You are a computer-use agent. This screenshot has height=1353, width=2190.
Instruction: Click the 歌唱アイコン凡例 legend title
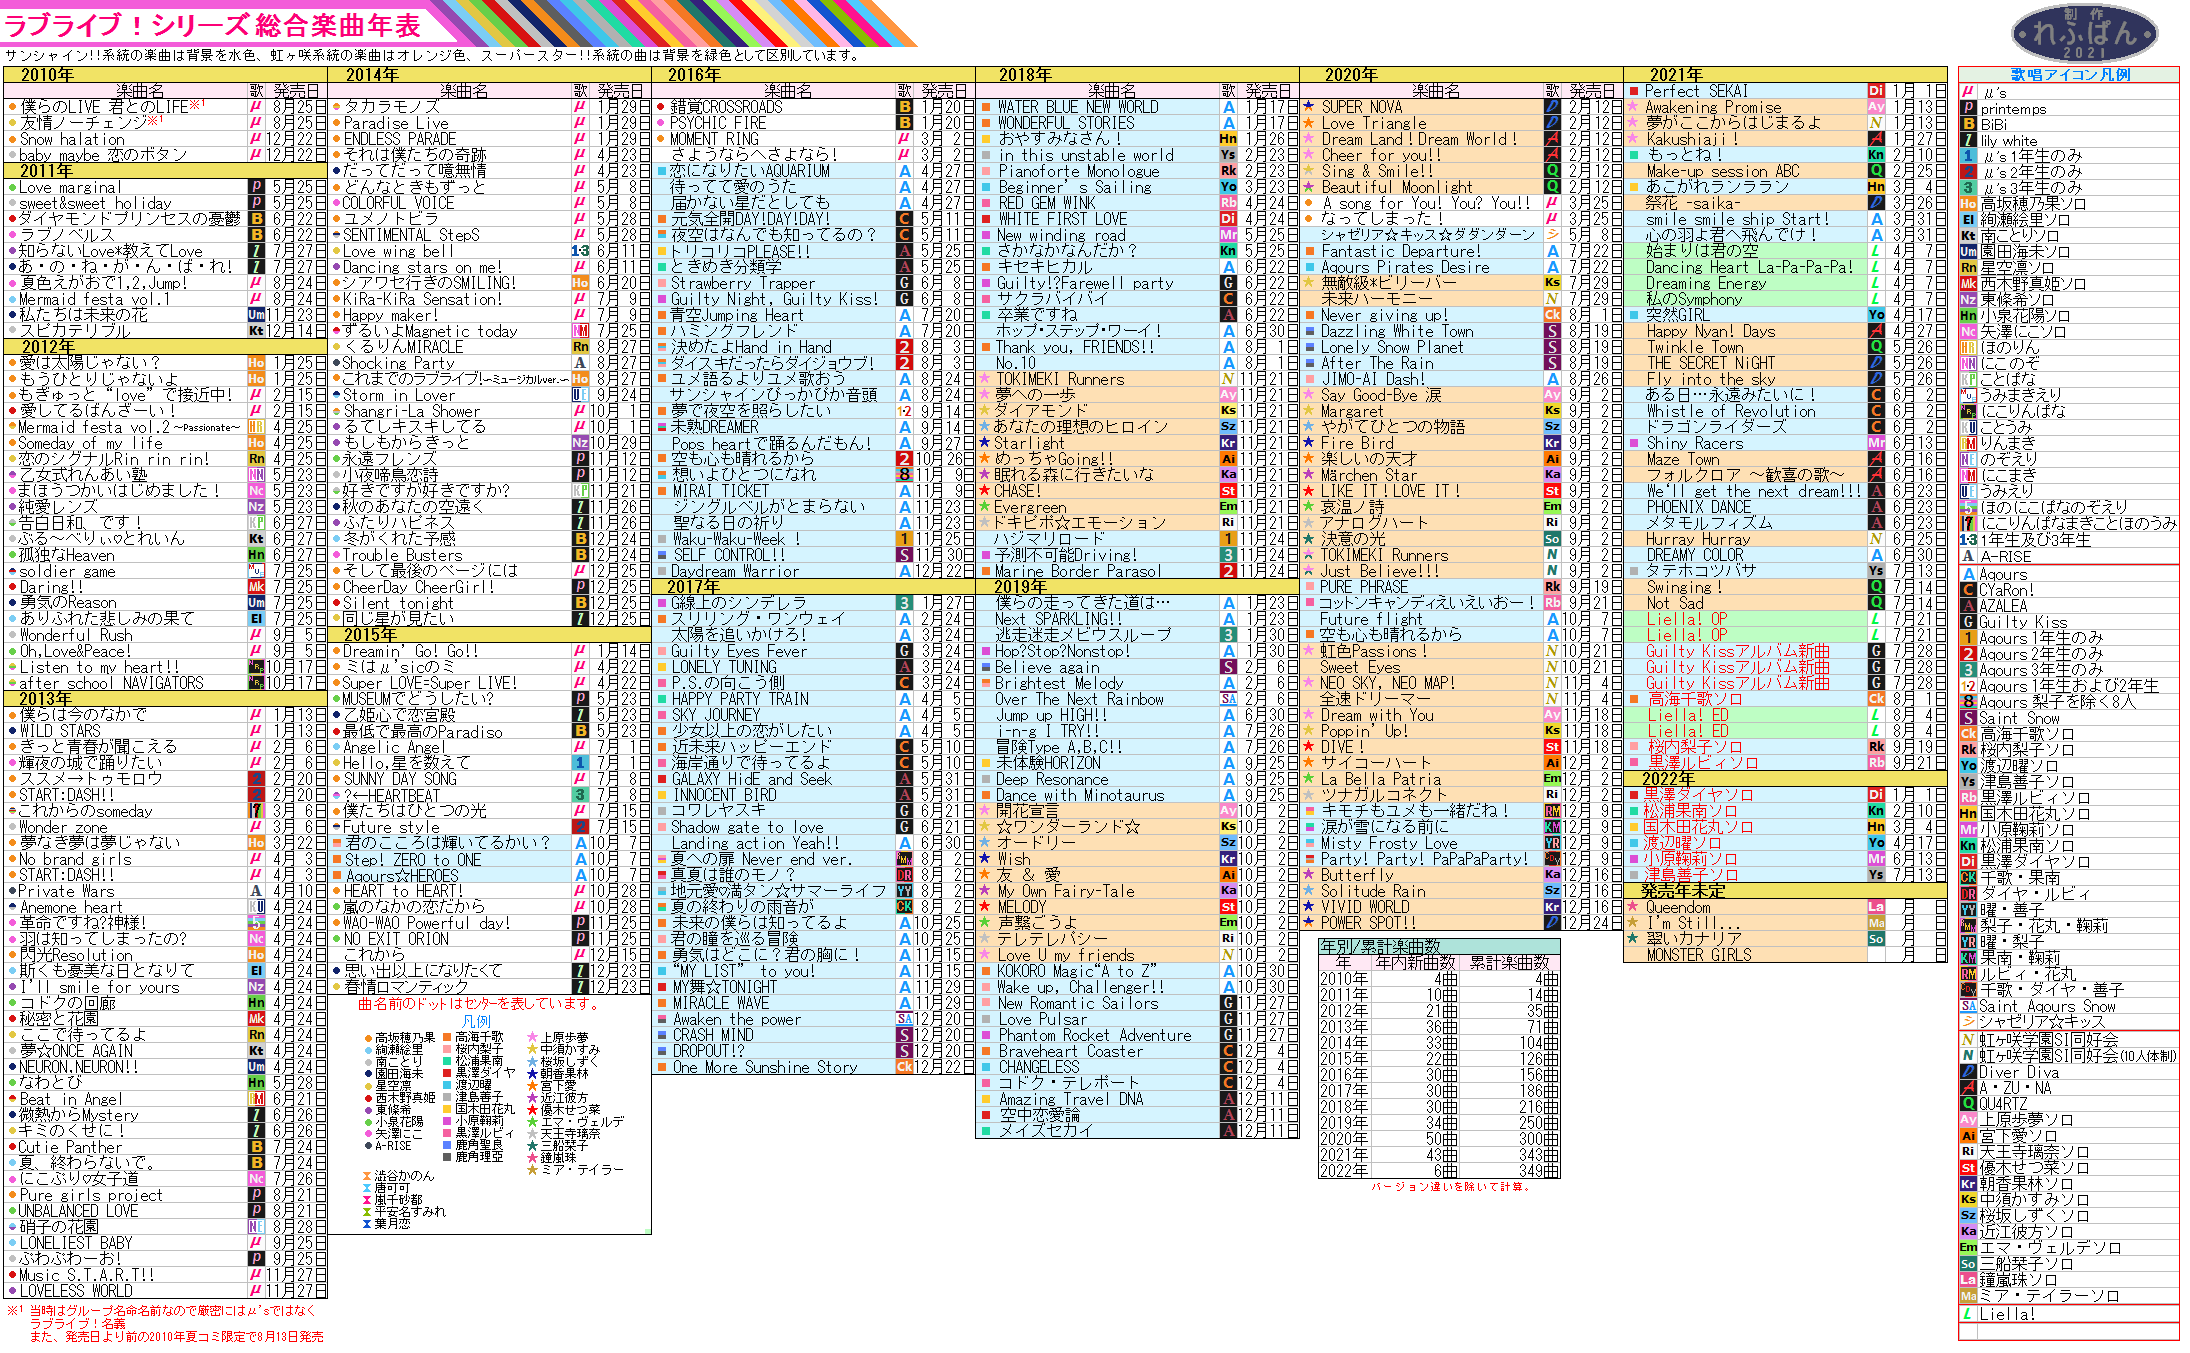point(2070,75)
